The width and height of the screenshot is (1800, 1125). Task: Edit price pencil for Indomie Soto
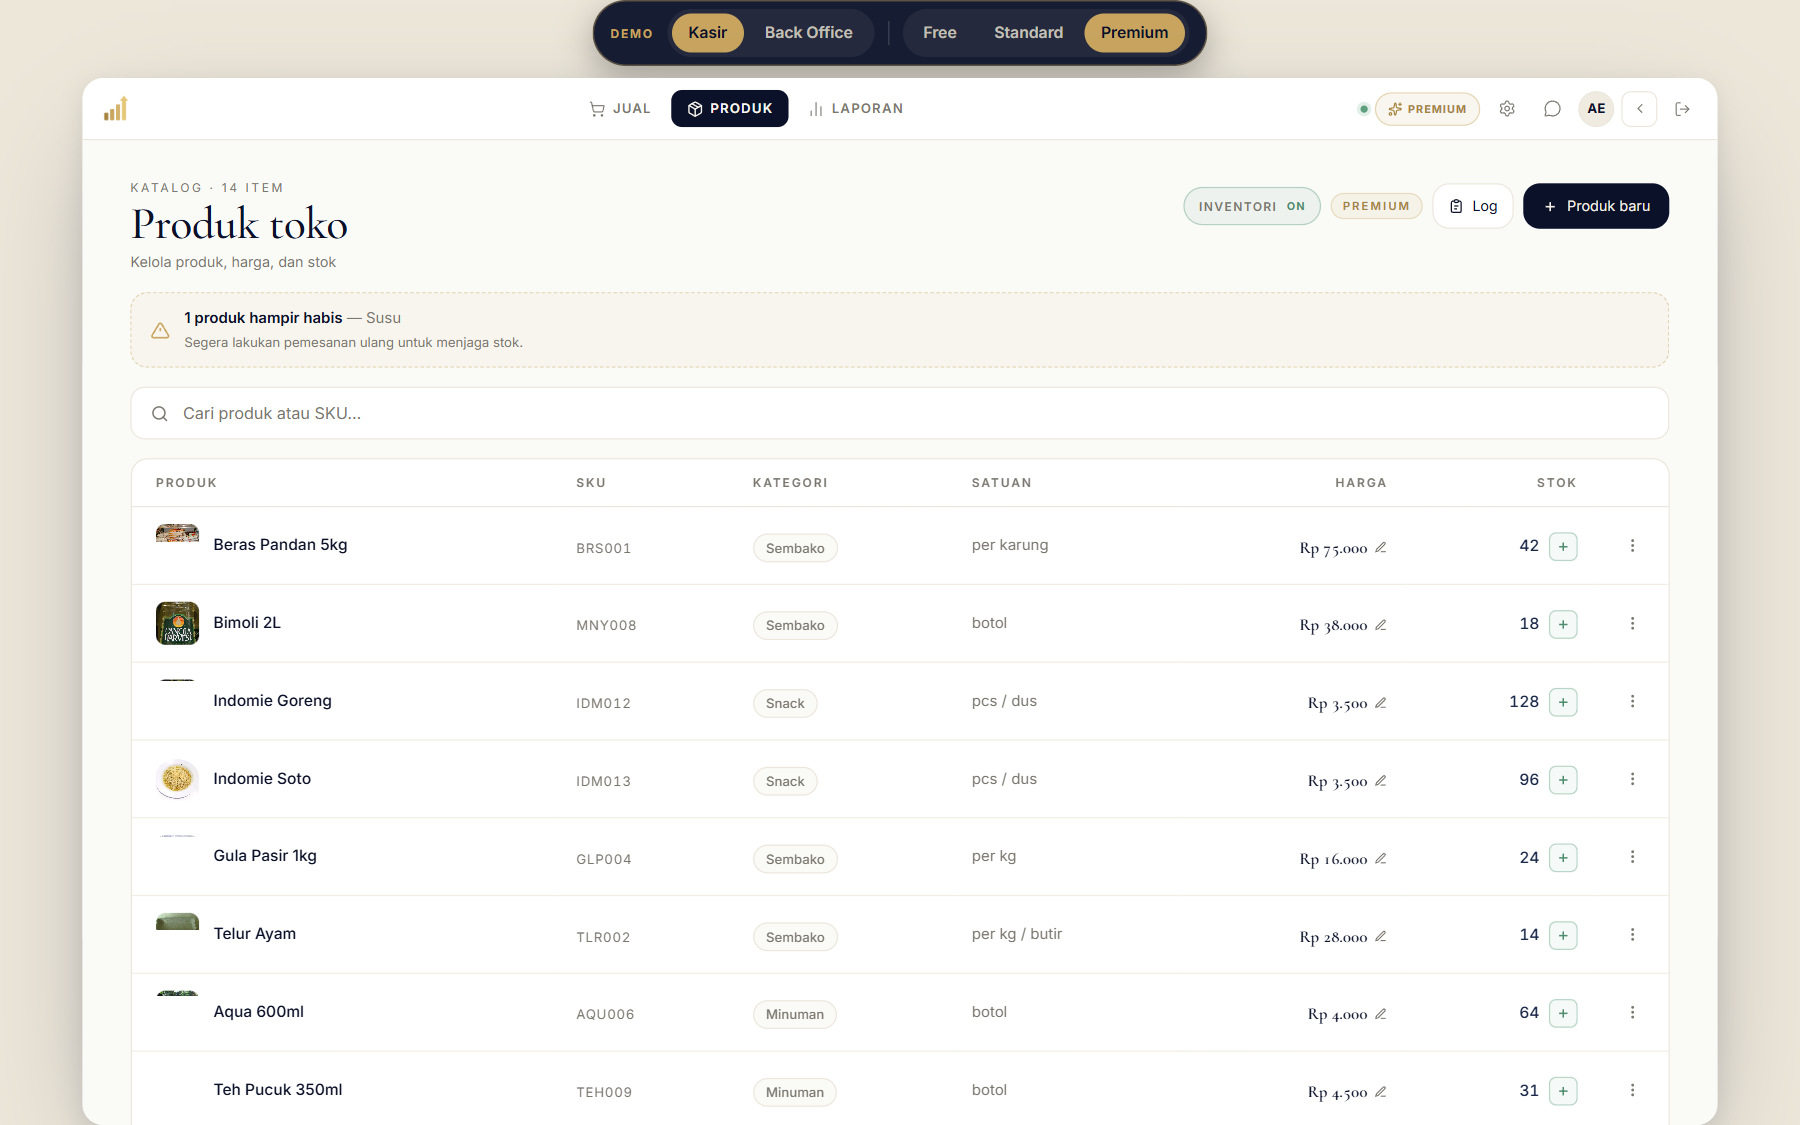(x=1380, y=781)
